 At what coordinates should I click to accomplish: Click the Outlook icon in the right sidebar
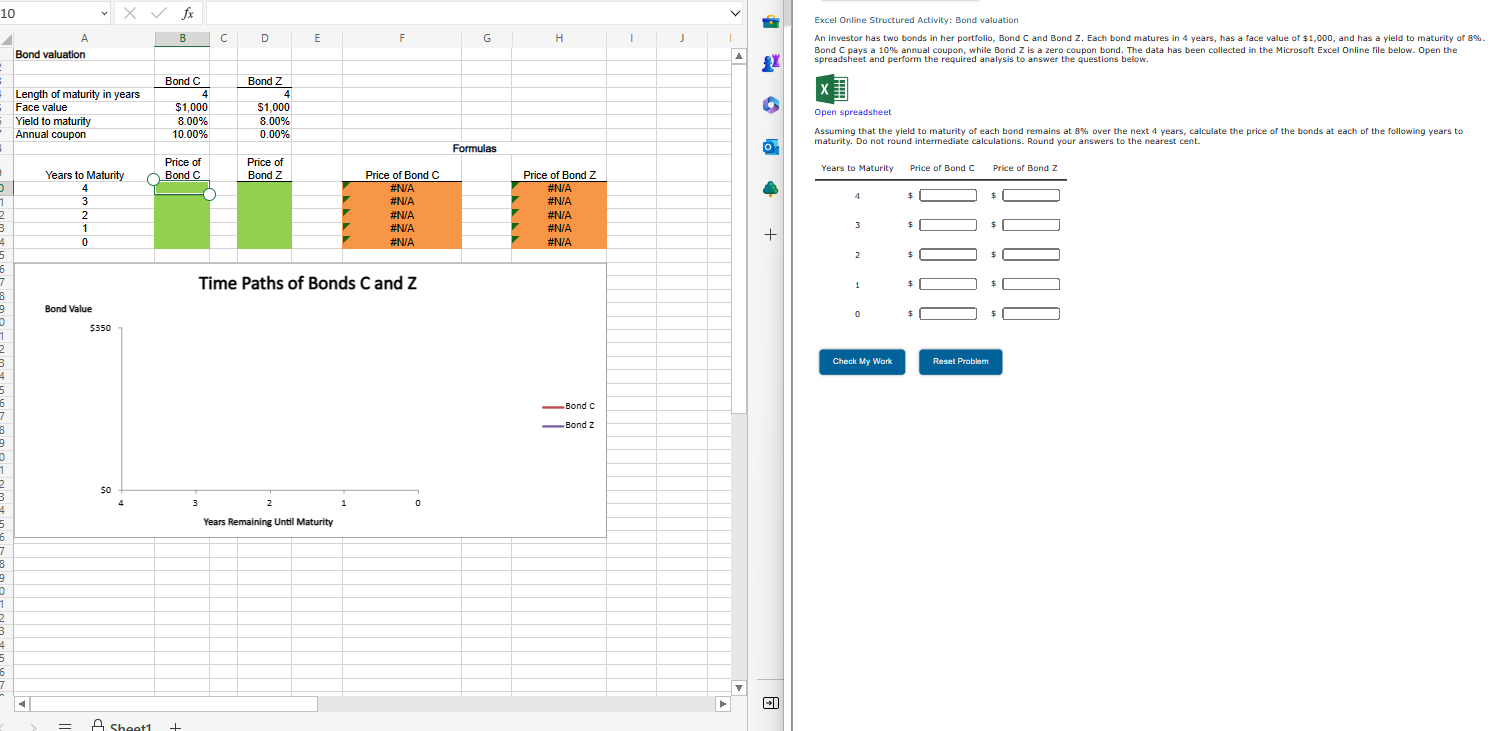click(770, 146)
